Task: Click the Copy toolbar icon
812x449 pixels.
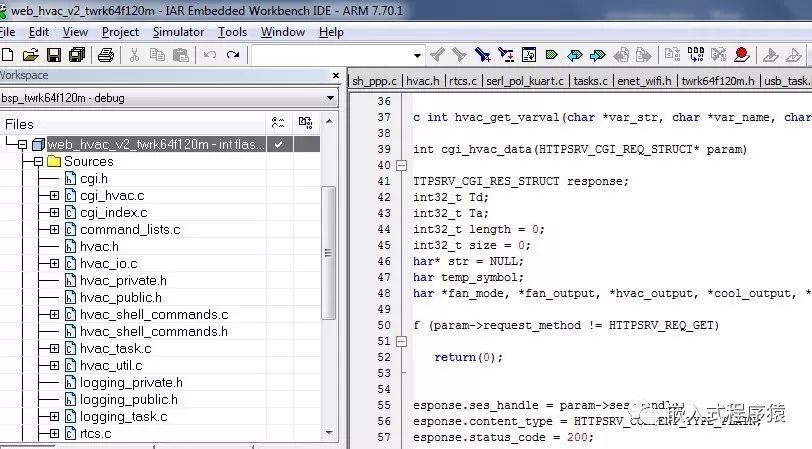Action: click(x=157, y=54)
